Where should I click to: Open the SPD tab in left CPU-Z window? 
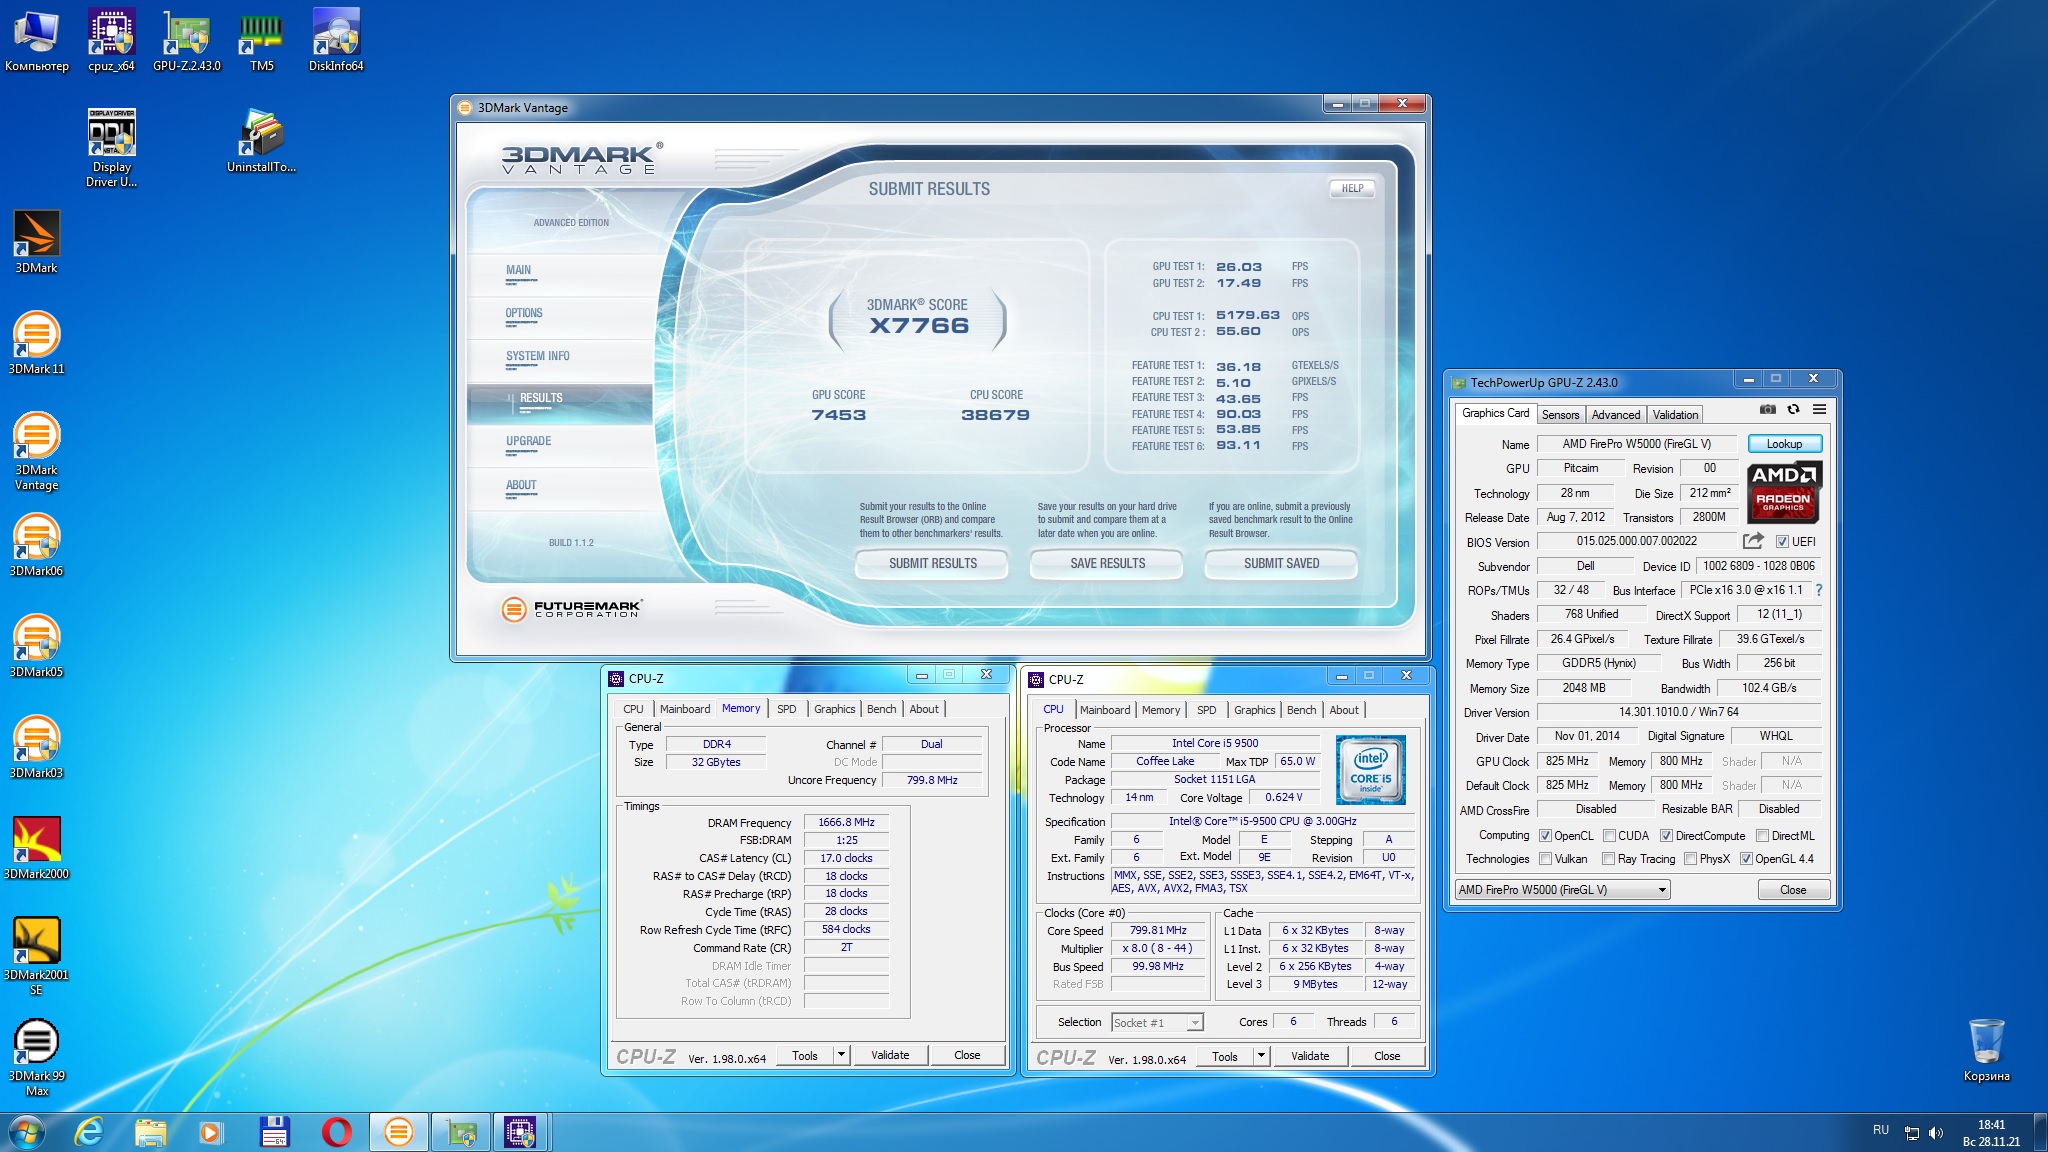[x=787, y=709]
